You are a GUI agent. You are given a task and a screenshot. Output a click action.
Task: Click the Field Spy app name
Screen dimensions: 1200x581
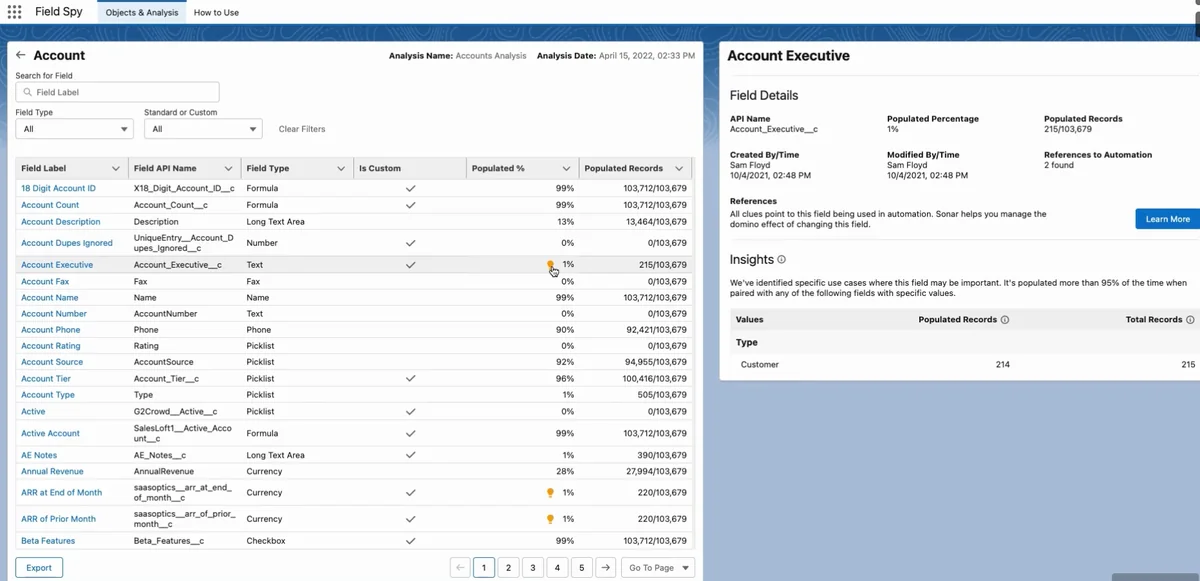[x=59, y=12]
